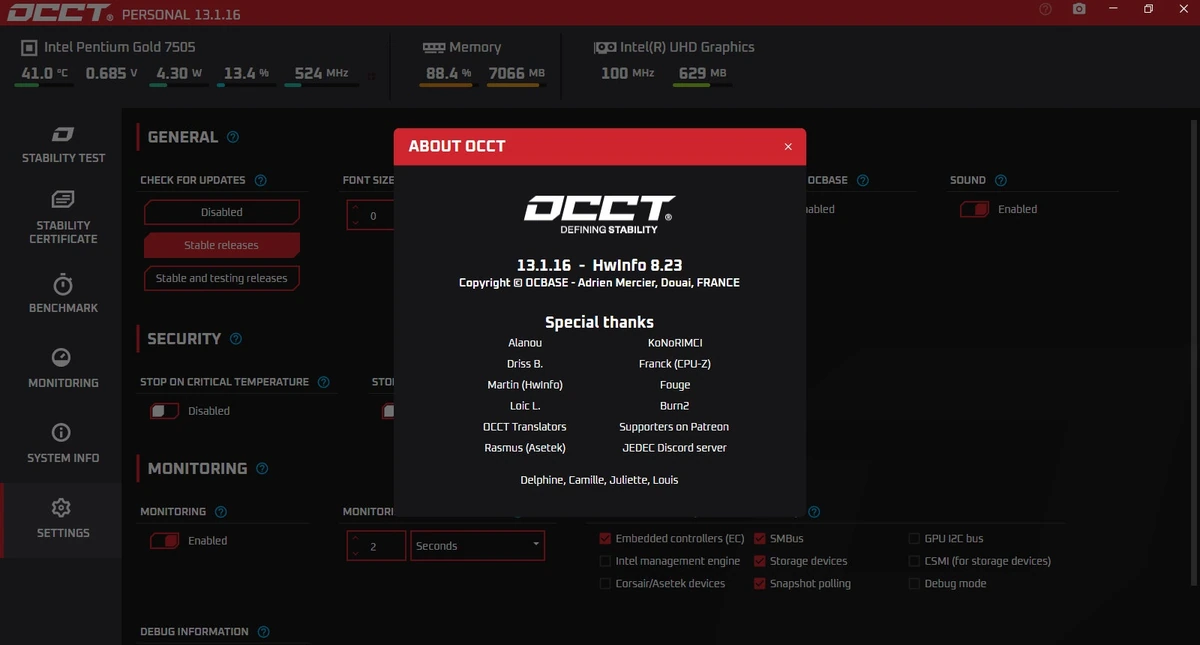Screen dimensions: 1200x645
Task: Click Martin (HwInfo) in the thanks list
Action: [x=525, y=385]
